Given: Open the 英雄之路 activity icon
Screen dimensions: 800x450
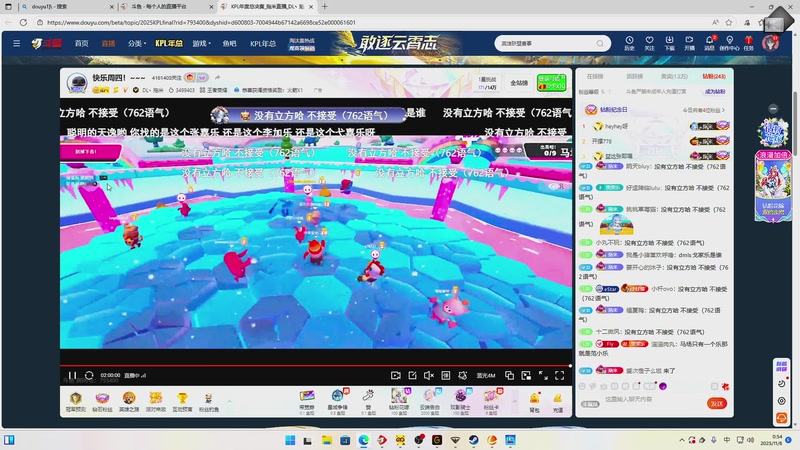Looking at the screenshot, I should point(129,402).
